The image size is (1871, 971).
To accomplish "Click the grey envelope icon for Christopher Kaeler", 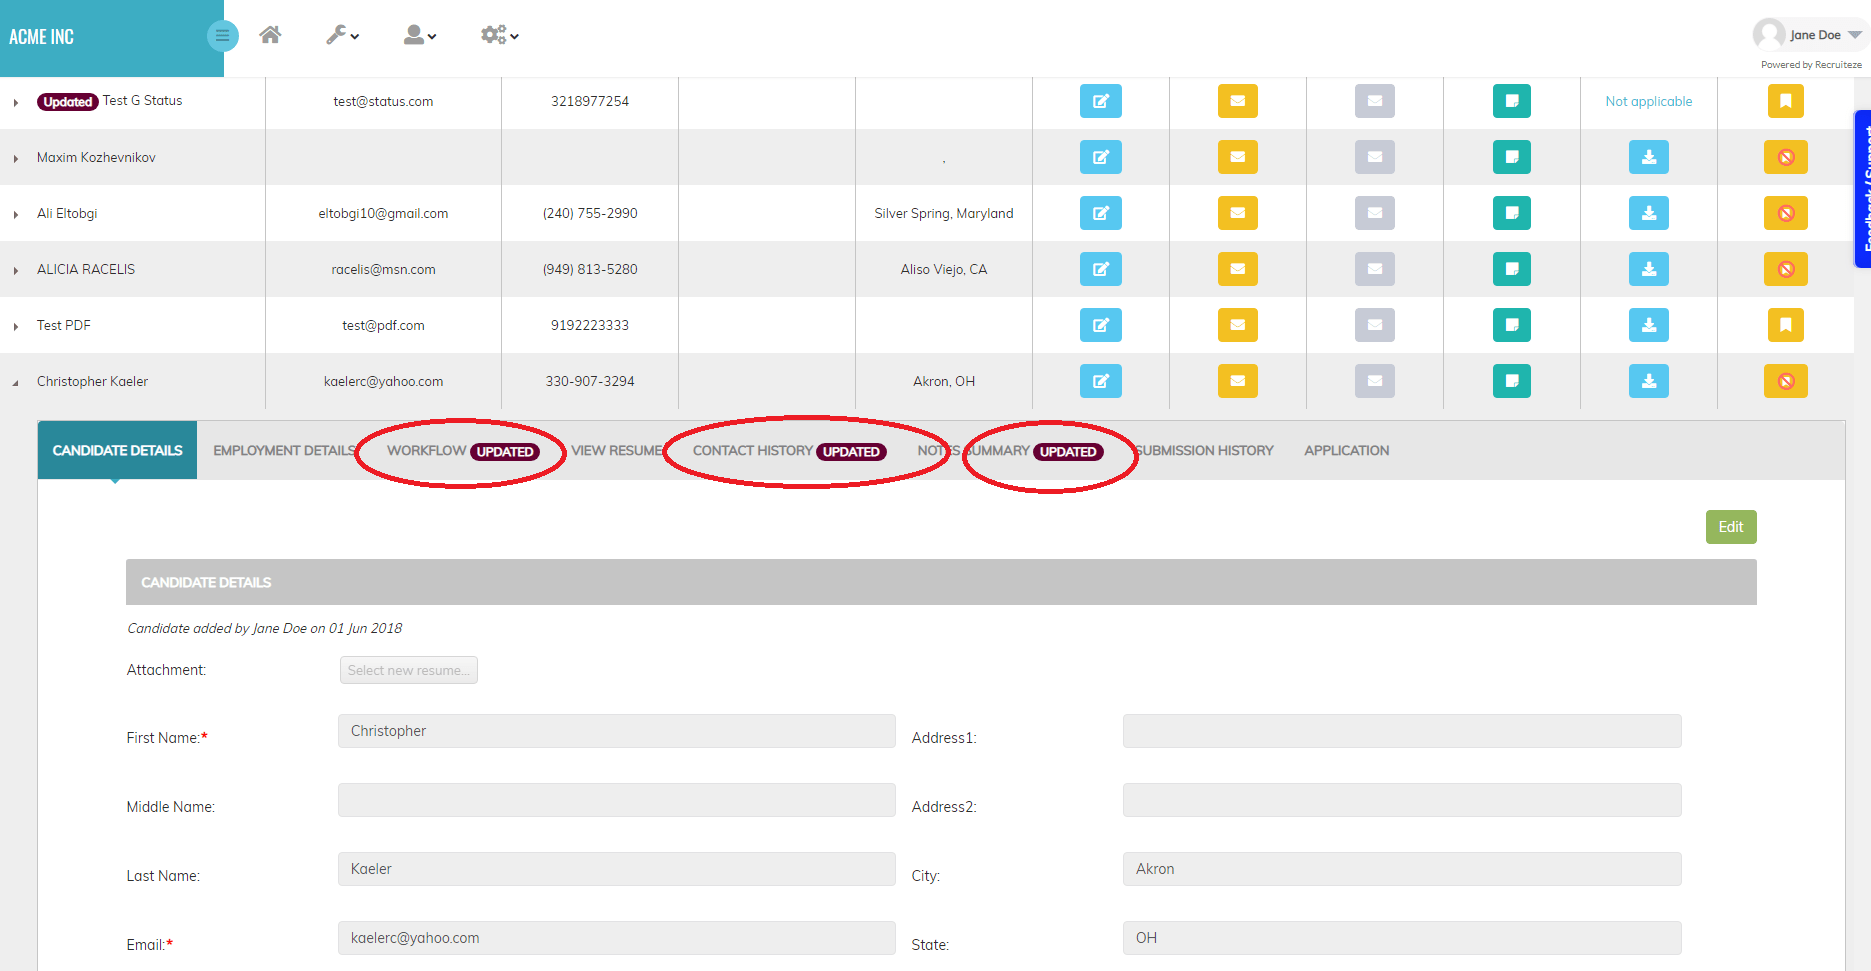I will point(1375,381).
